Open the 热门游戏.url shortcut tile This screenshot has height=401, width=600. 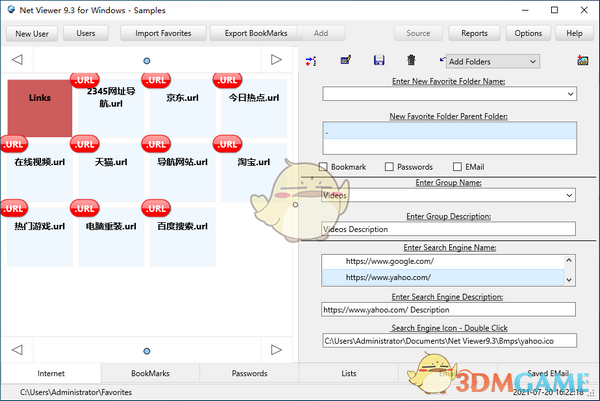(x=40, y=236)
